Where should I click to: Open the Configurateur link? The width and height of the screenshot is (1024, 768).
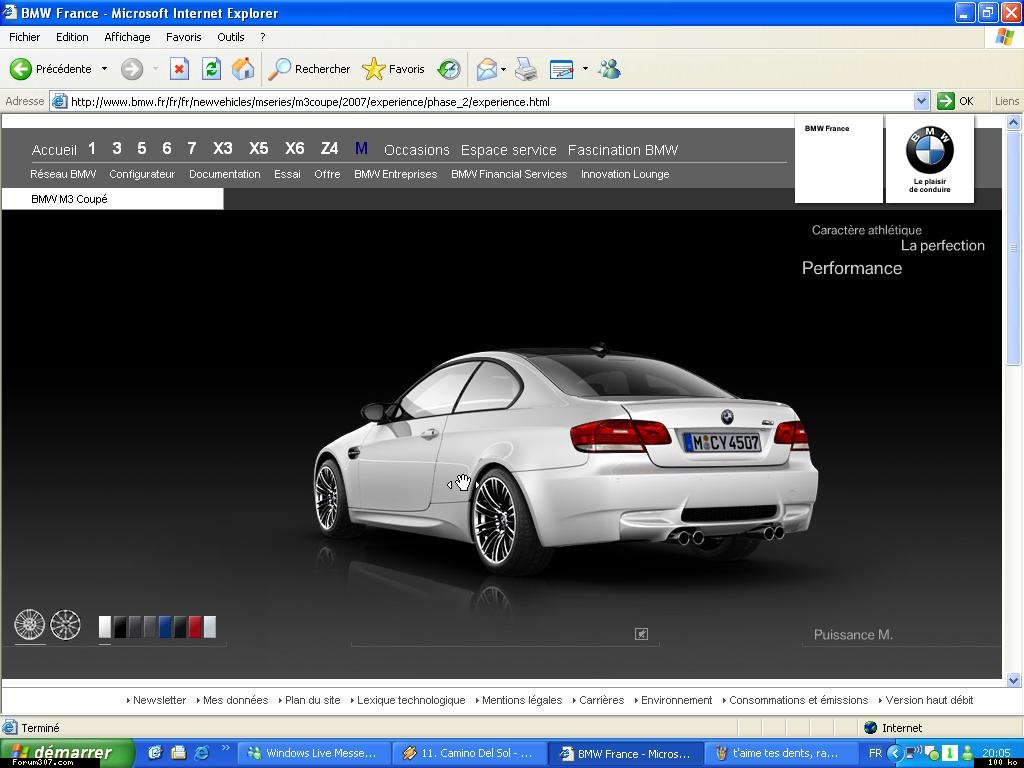click(x=142, y=174)
